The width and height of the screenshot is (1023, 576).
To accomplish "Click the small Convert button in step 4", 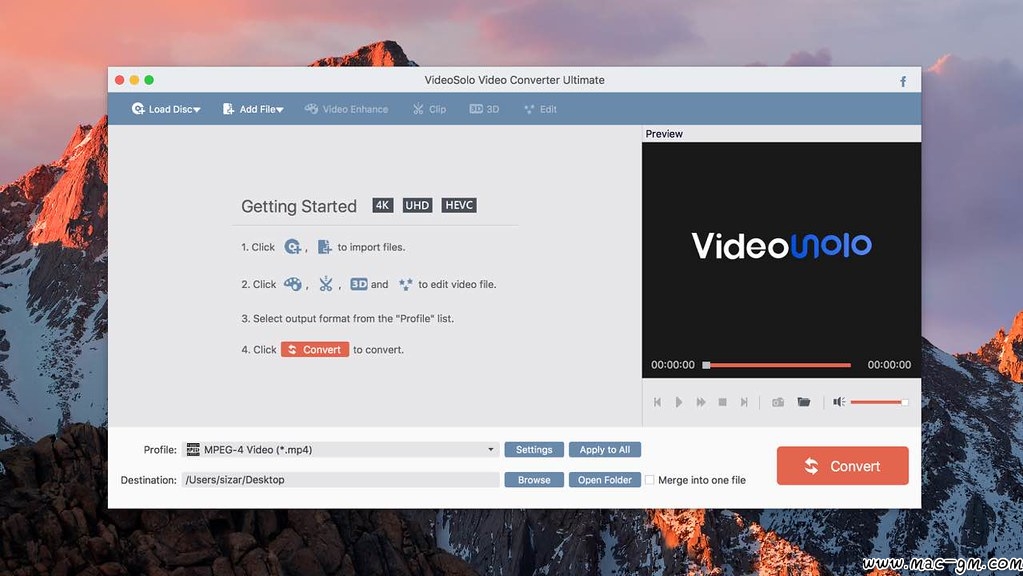I will pyautogui.click(x=315, y=350).
